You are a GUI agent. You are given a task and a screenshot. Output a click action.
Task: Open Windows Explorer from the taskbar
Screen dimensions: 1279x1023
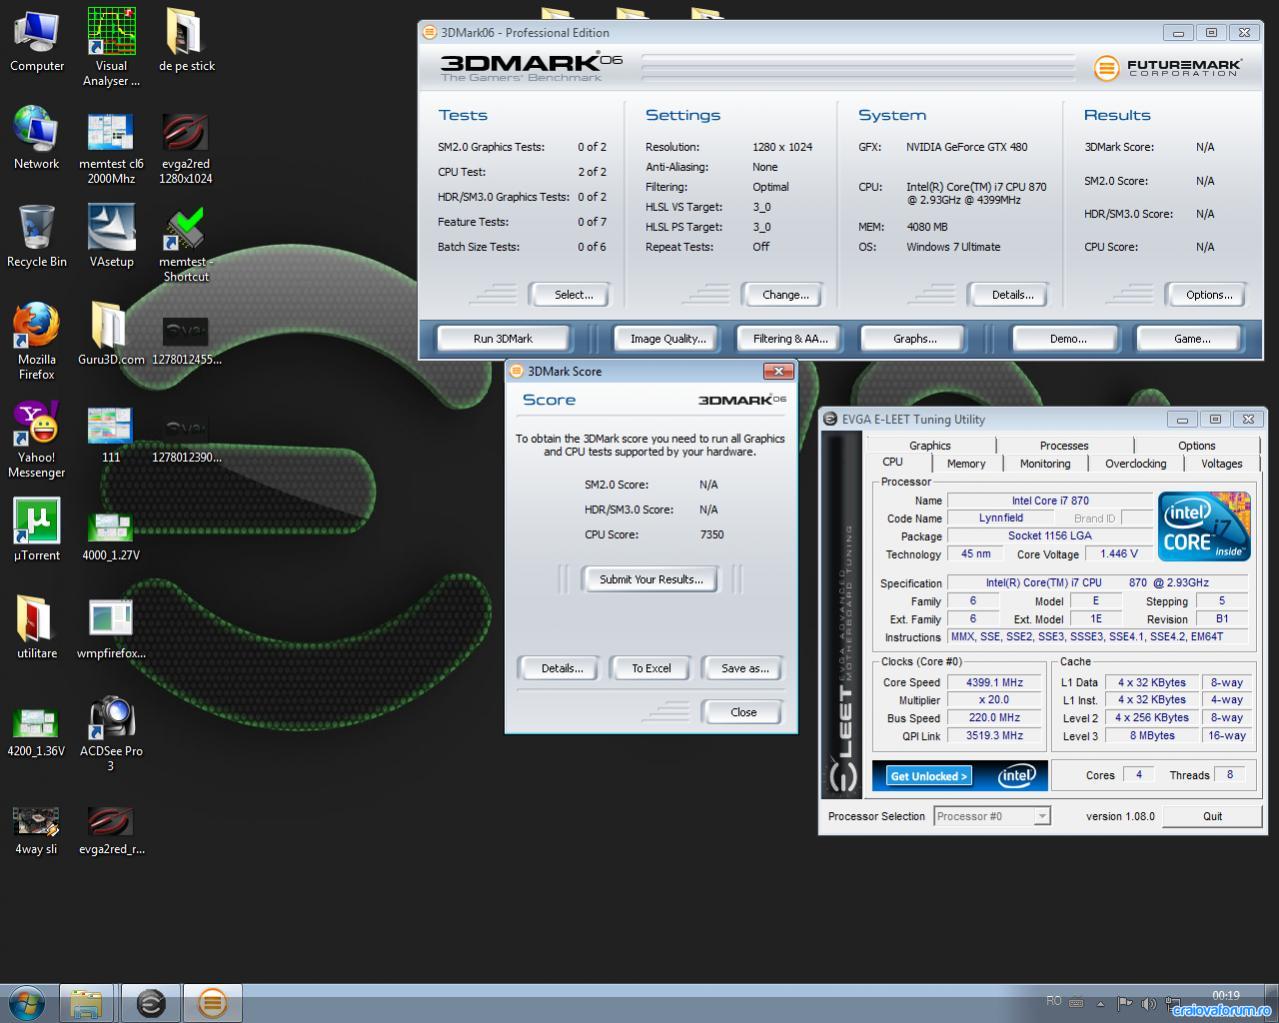point(86,1003)
